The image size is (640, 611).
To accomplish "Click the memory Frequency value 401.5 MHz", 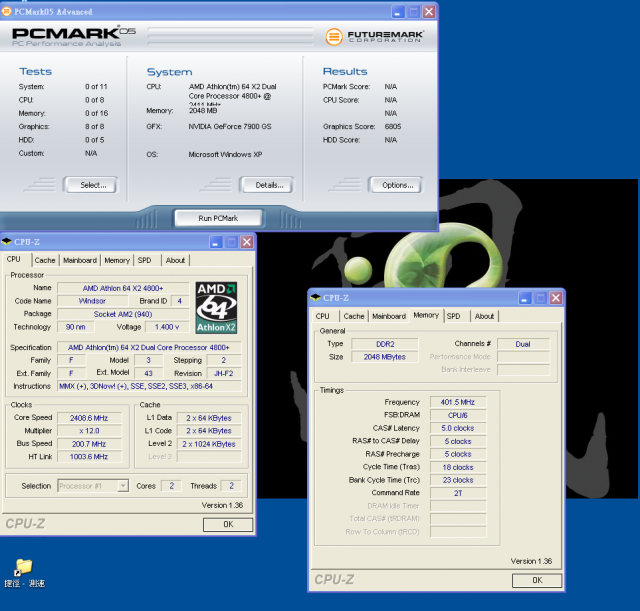I will (458, 402).
